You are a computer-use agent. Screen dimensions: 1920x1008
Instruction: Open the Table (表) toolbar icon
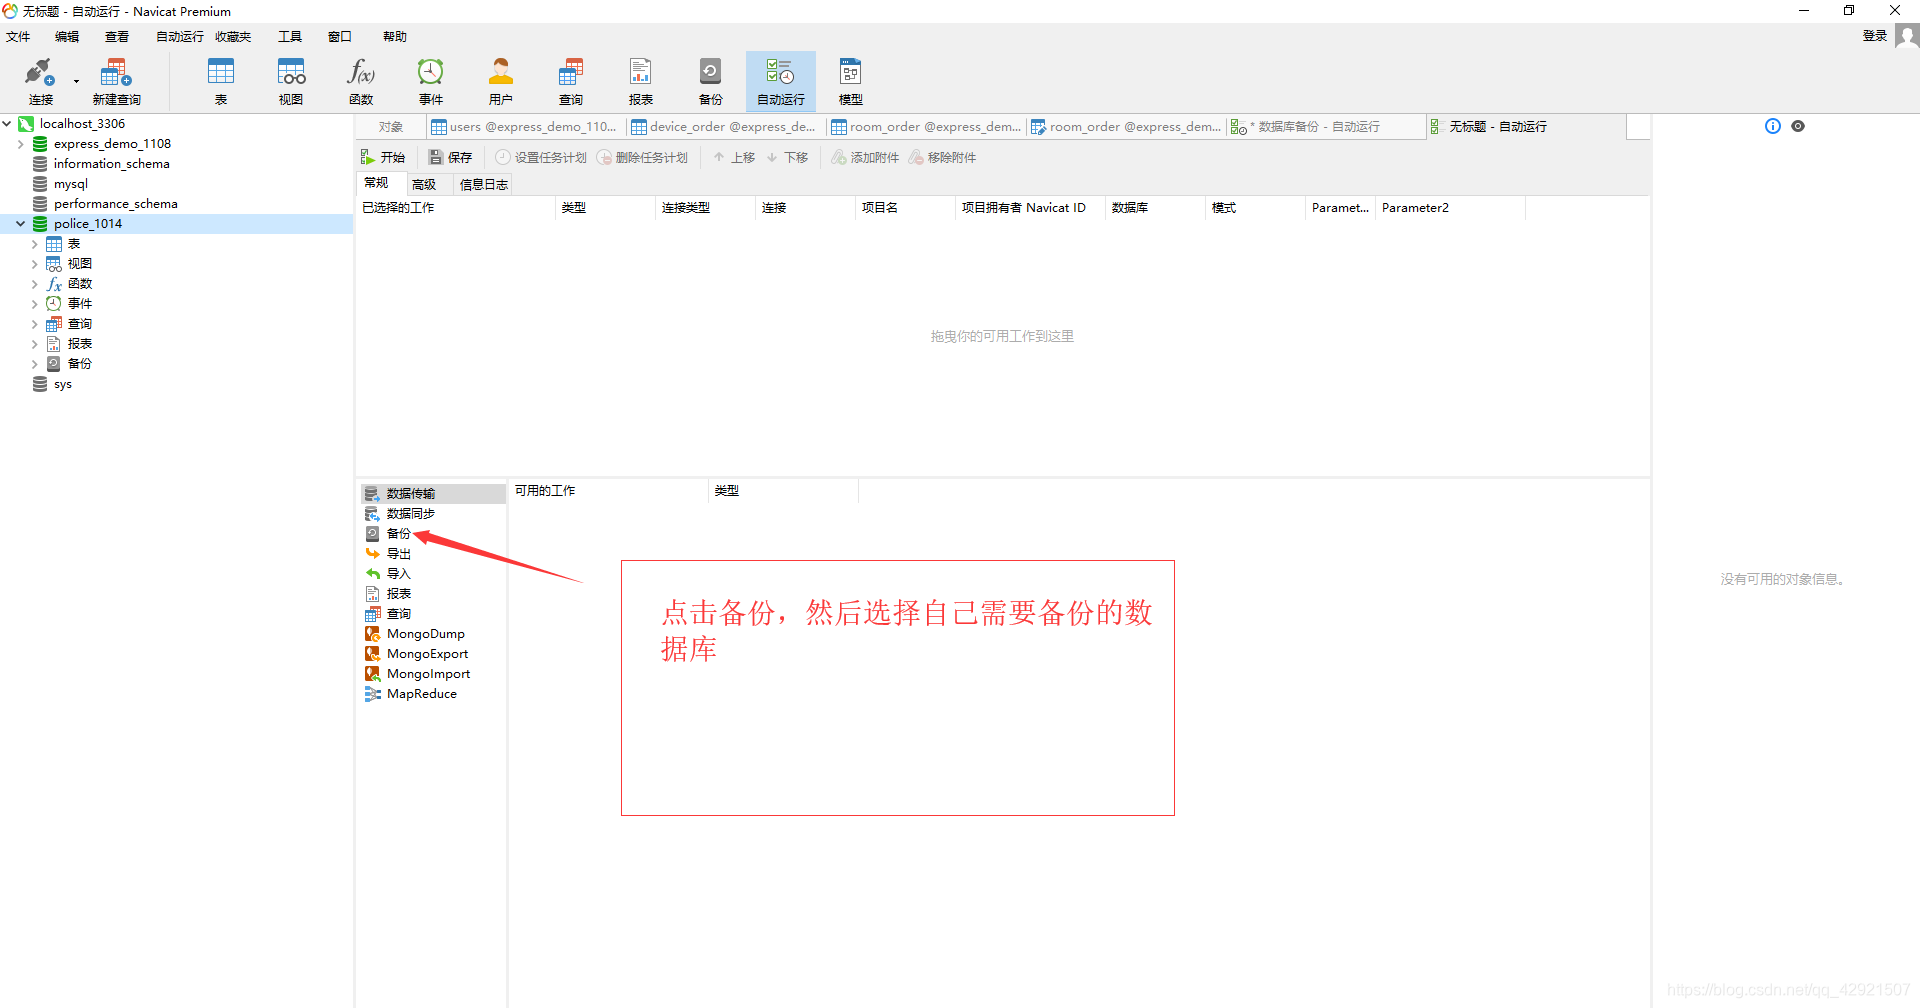(x=221, y=80)
